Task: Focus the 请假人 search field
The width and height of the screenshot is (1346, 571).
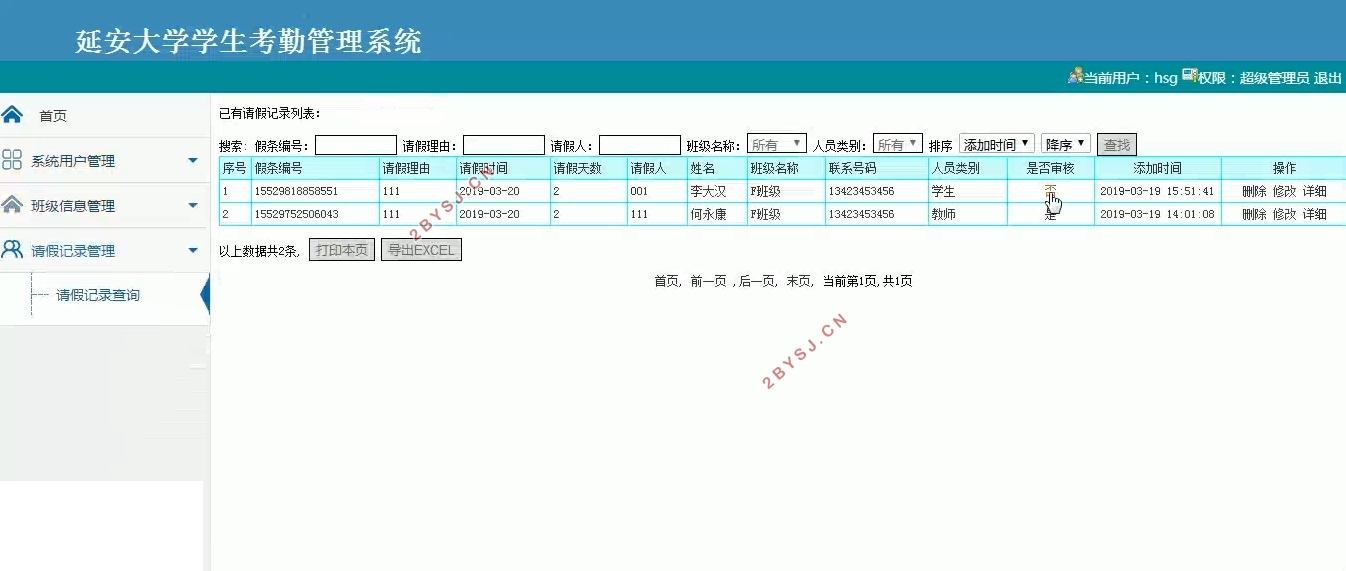Action: pyautogui.click(x=640, y=145)
